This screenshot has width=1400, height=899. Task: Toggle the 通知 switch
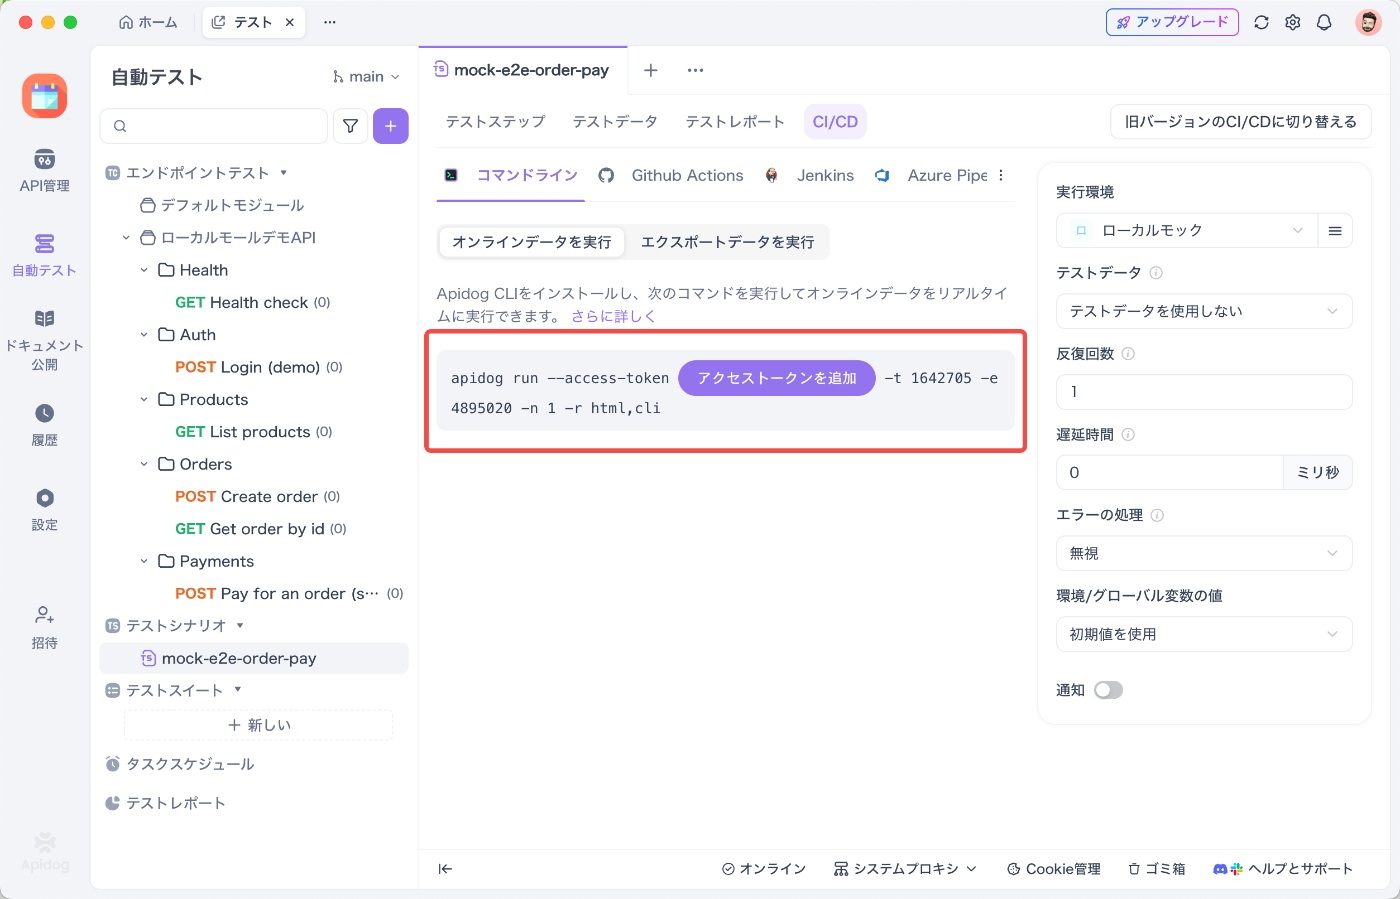click(x=1108, y=690)
